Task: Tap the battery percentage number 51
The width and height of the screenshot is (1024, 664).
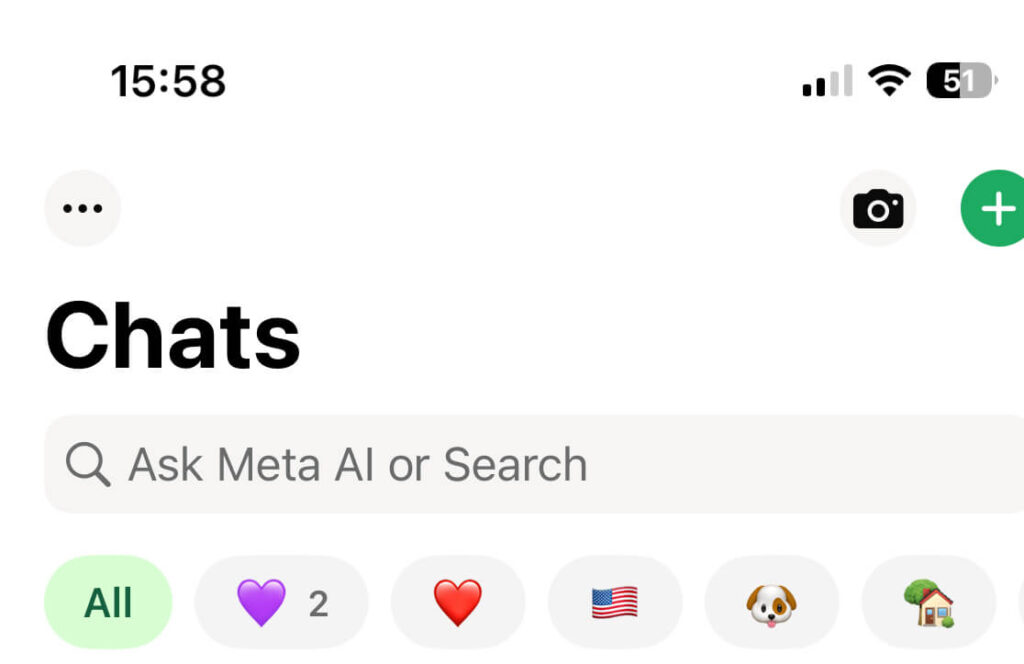Action: pyautogui.click(x=957, y=80)
